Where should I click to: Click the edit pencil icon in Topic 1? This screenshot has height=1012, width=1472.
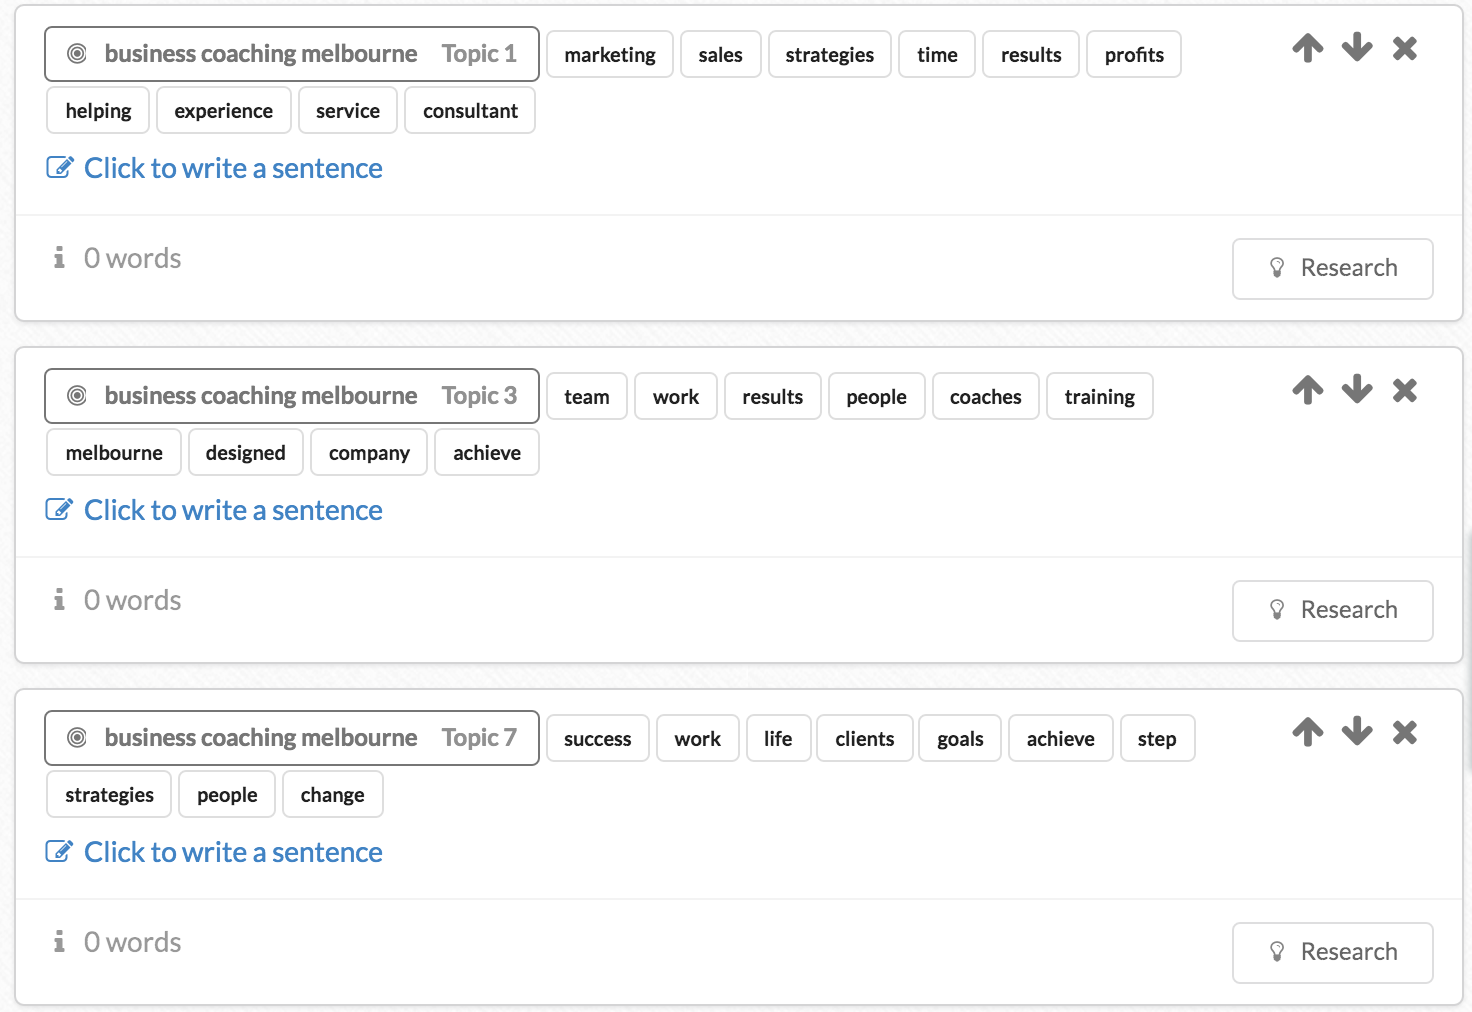point(60,167)
